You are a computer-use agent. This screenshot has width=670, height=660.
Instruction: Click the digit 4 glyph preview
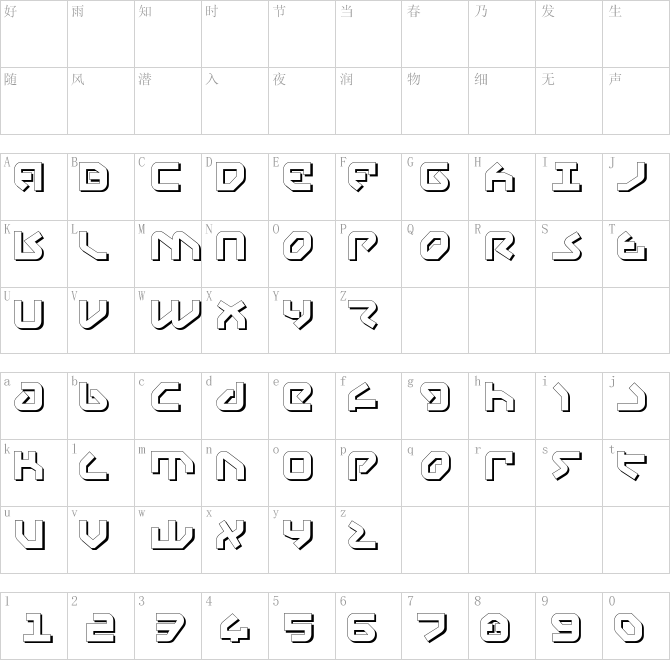(235, 627)
